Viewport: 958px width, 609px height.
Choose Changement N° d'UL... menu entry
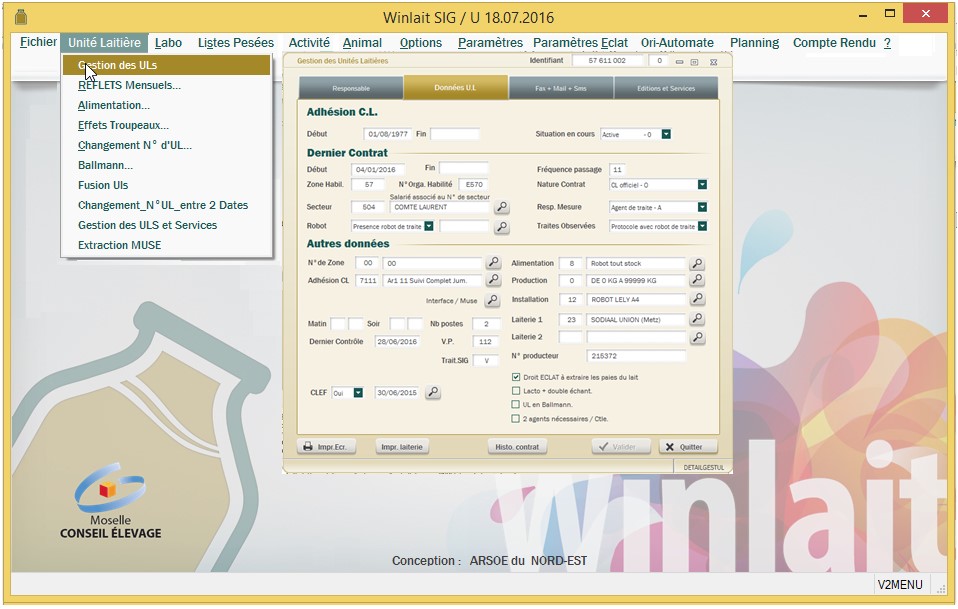point(135,145)
